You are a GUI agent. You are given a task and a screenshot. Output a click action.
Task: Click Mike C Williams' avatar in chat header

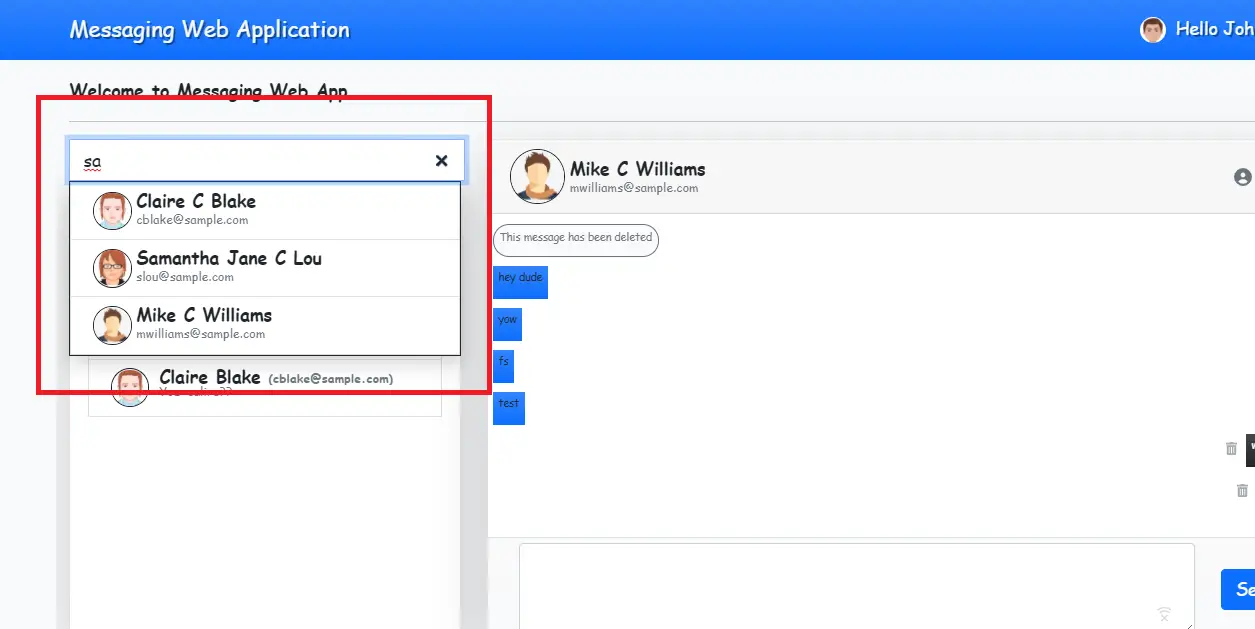pyautogui.click(x=537, y=177)
